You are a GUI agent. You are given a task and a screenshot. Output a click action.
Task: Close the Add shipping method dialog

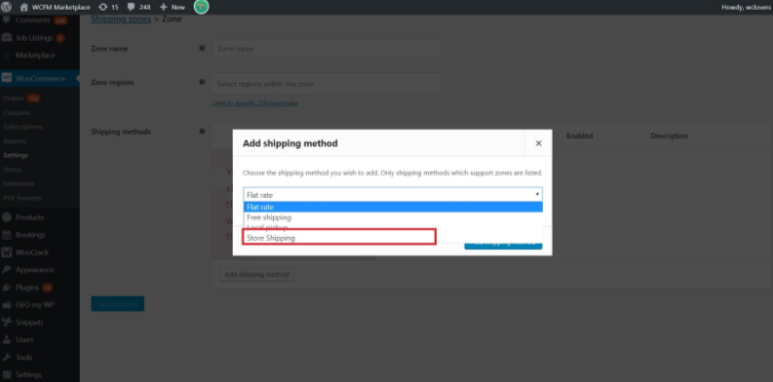pos(538,143)
